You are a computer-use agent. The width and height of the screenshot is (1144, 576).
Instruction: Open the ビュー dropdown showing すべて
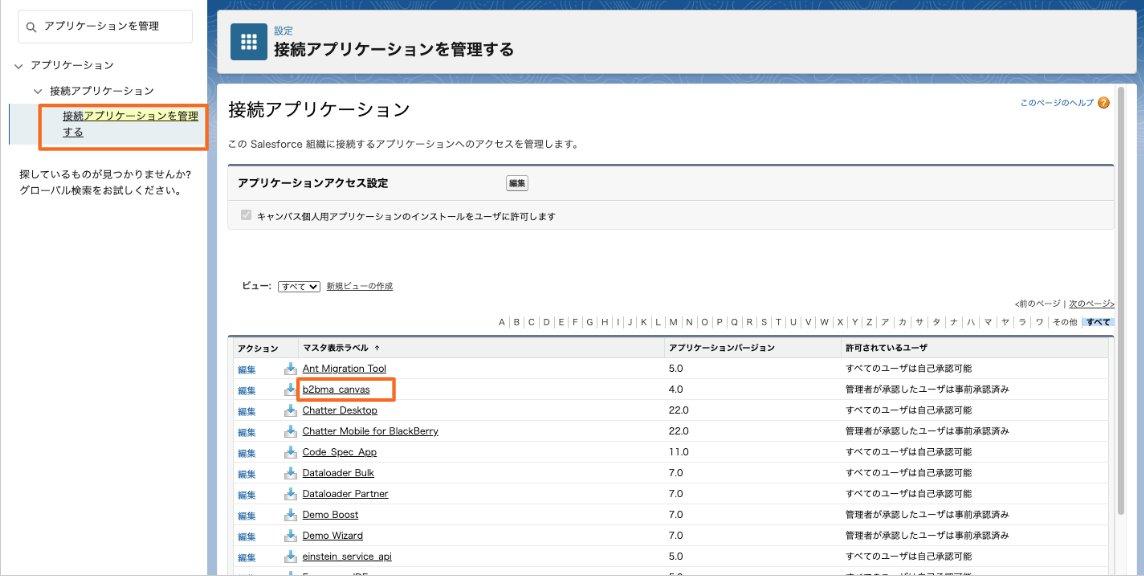coord(299,286)
